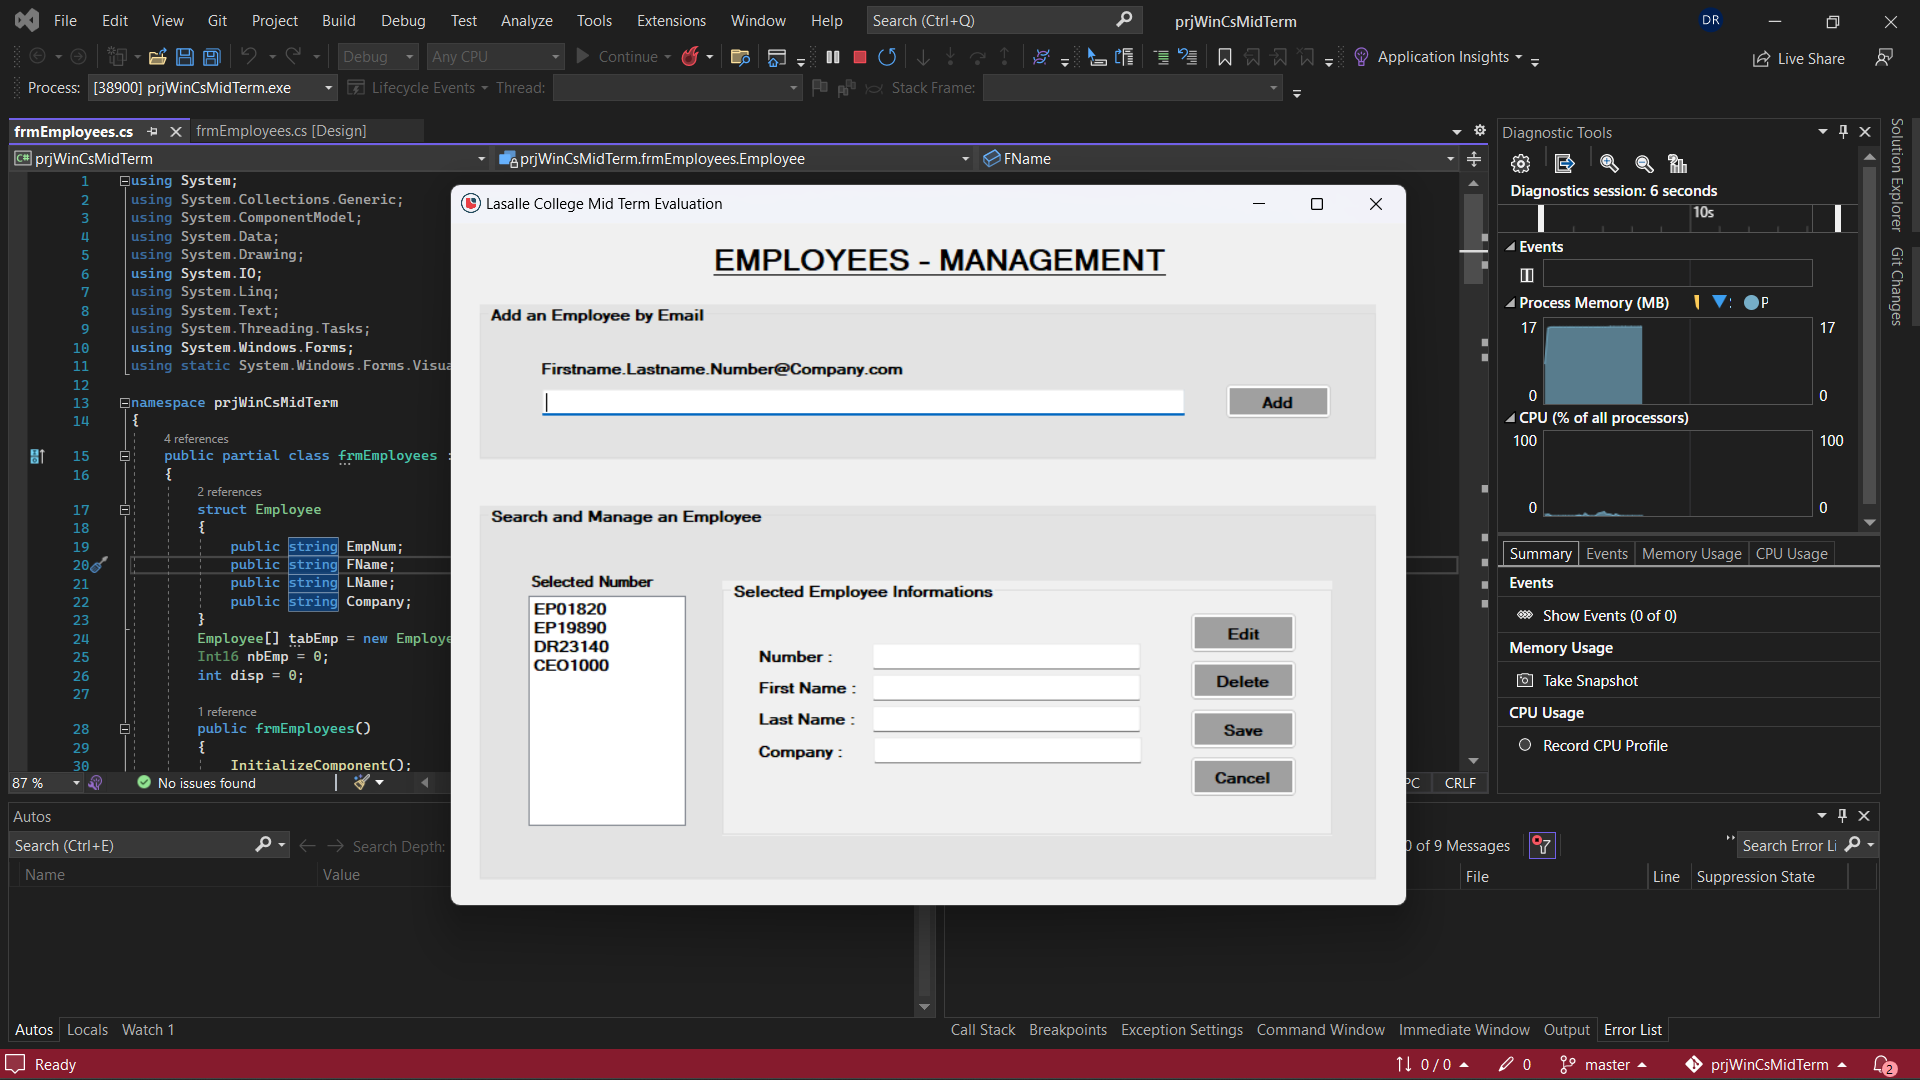Stop debugging with the red square icon
Screen dimensions: 1920x1080
[858, 57]
